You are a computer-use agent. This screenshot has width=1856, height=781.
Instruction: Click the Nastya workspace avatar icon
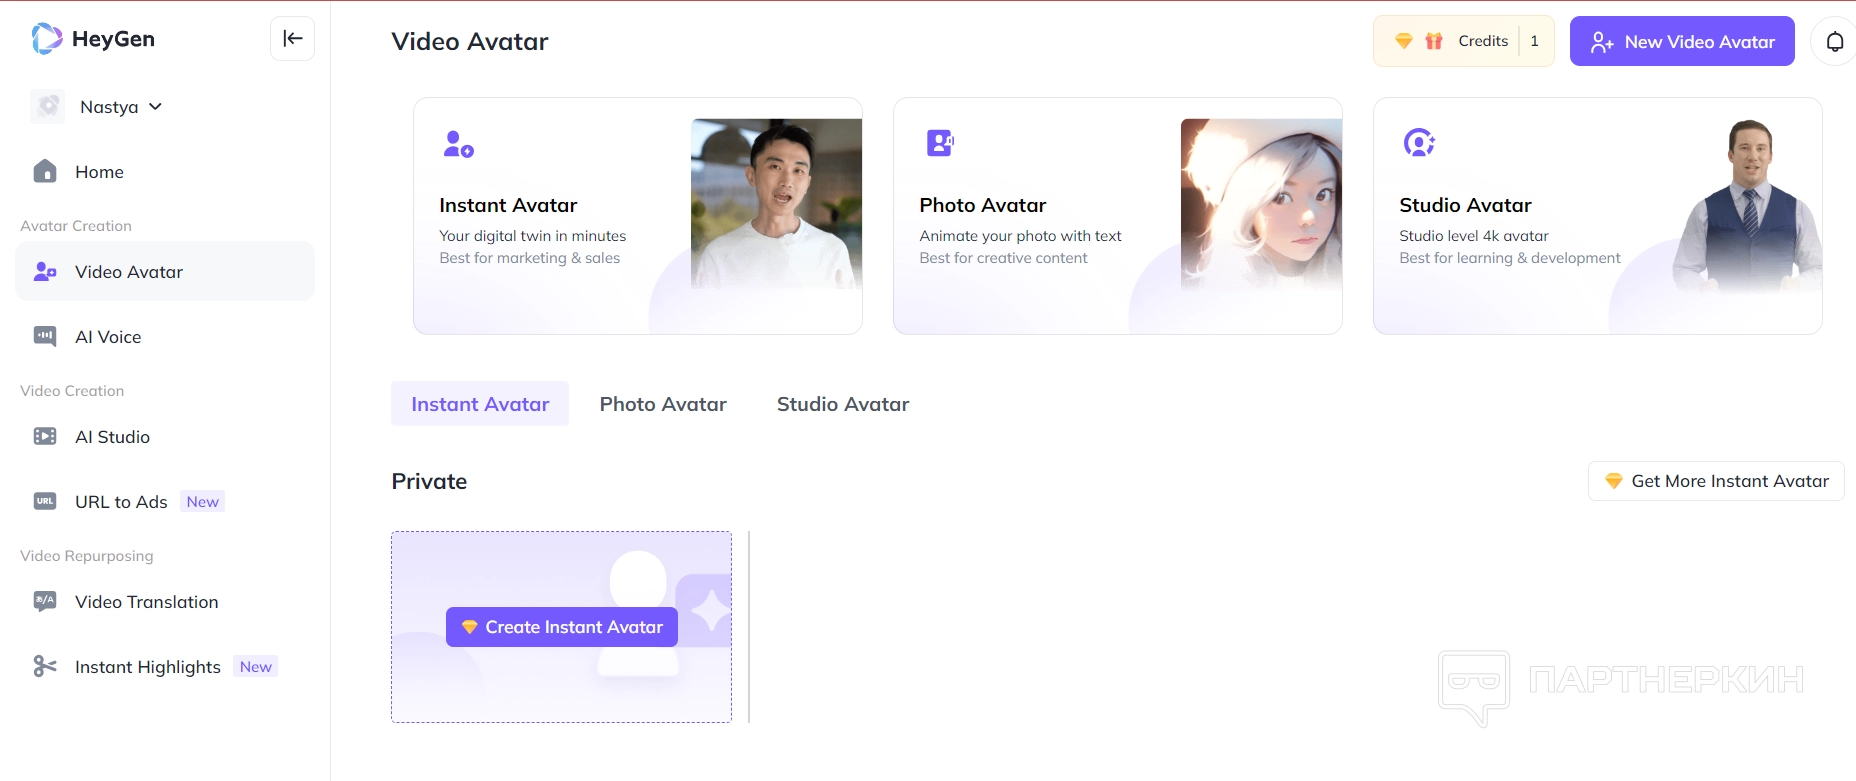(48, 106)
